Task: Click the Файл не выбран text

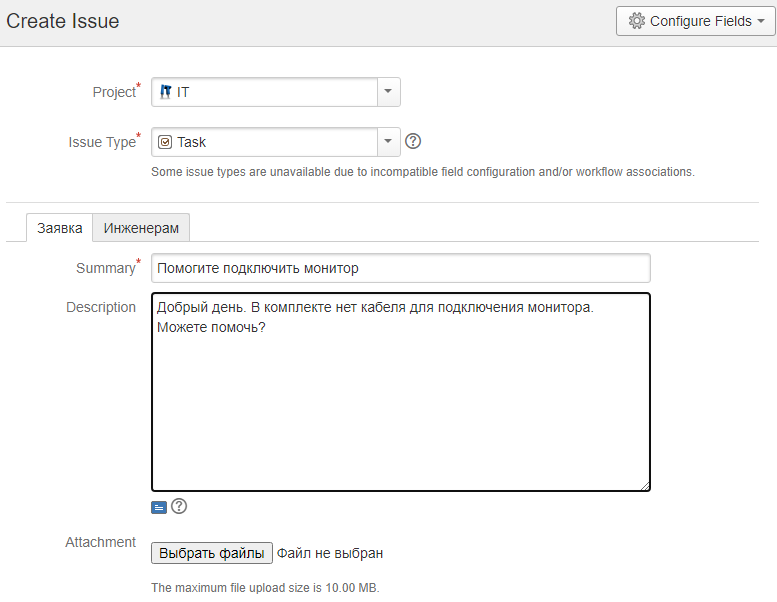Action: click(330, 553)
